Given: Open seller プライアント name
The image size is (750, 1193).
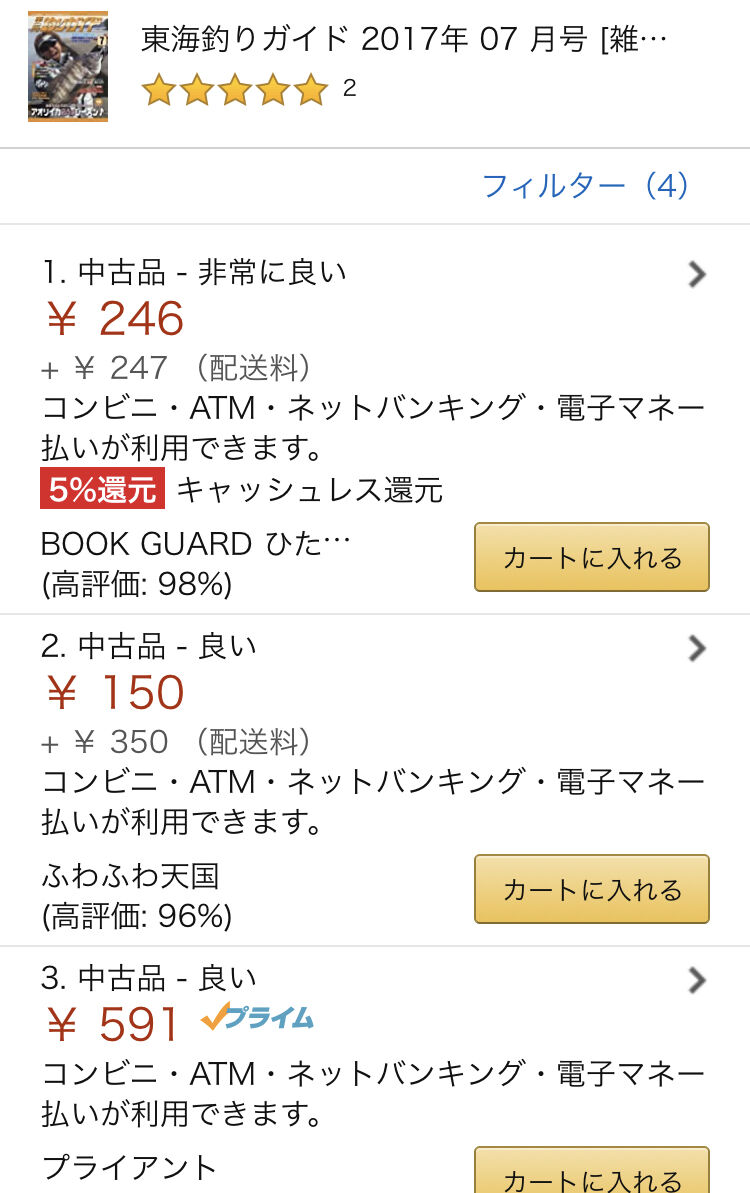Looking at the screenshot, I should click(129, 1167).
